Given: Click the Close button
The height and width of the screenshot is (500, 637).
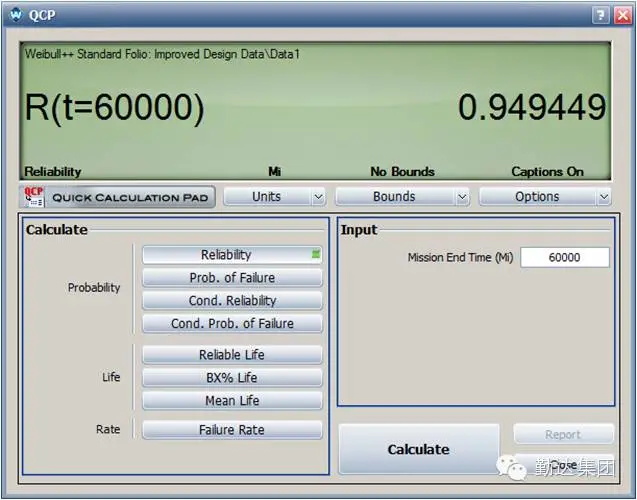Looking at the screenshot, I should pyautogui.click(x=563, y=464).
